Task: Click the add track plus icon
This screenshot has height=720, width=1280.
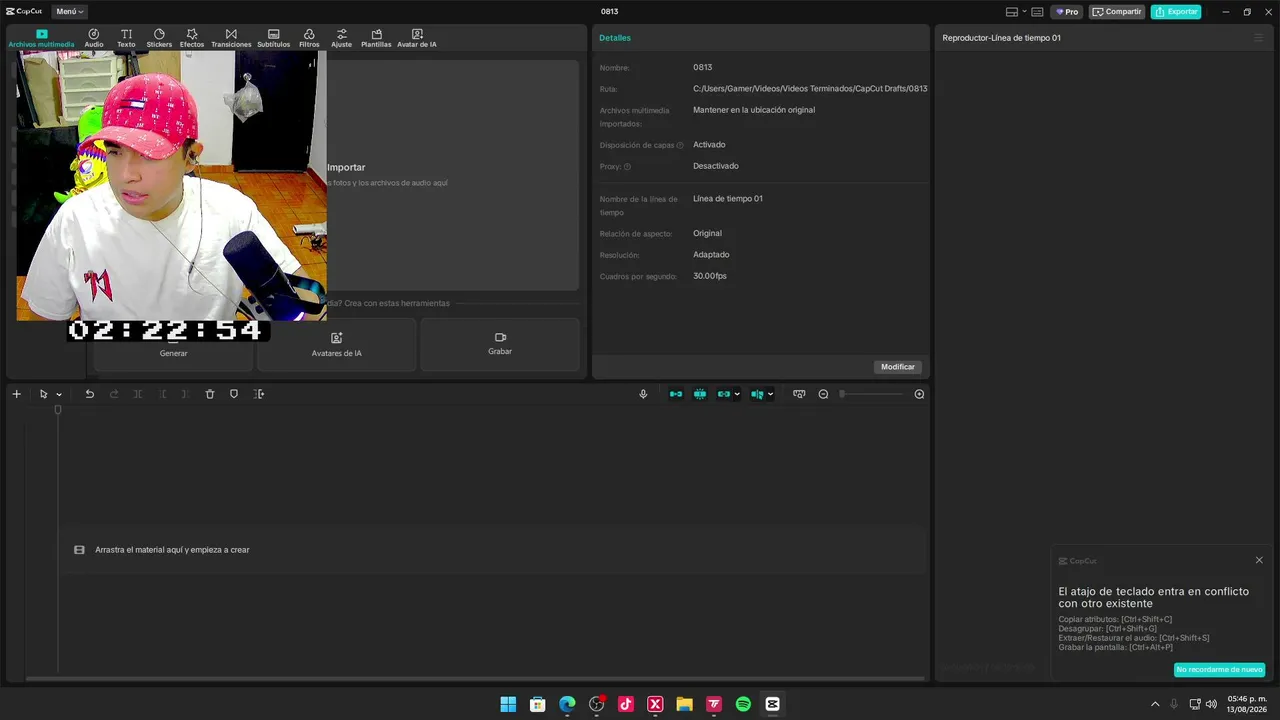Action: pyautogui.click(x=16, y=394)
